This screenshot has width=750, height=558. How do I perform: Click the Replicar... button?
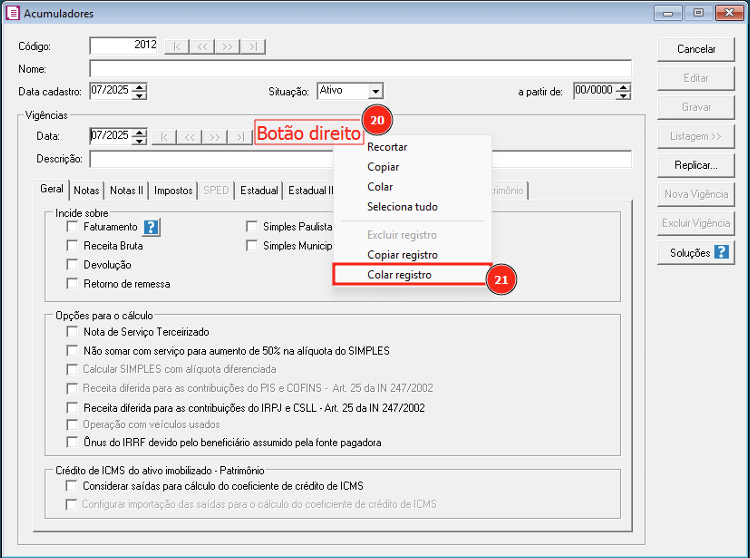tap(696, 165)
